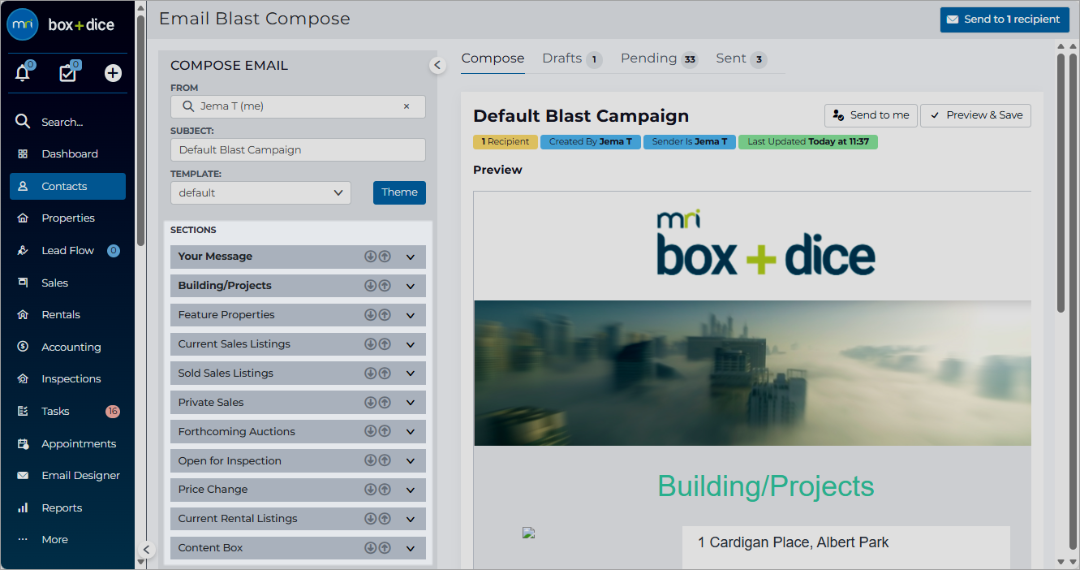This screenshot has height=570, width=1080.
Task: Move Feature Properties section down
Action: click(x=371, y=315)
